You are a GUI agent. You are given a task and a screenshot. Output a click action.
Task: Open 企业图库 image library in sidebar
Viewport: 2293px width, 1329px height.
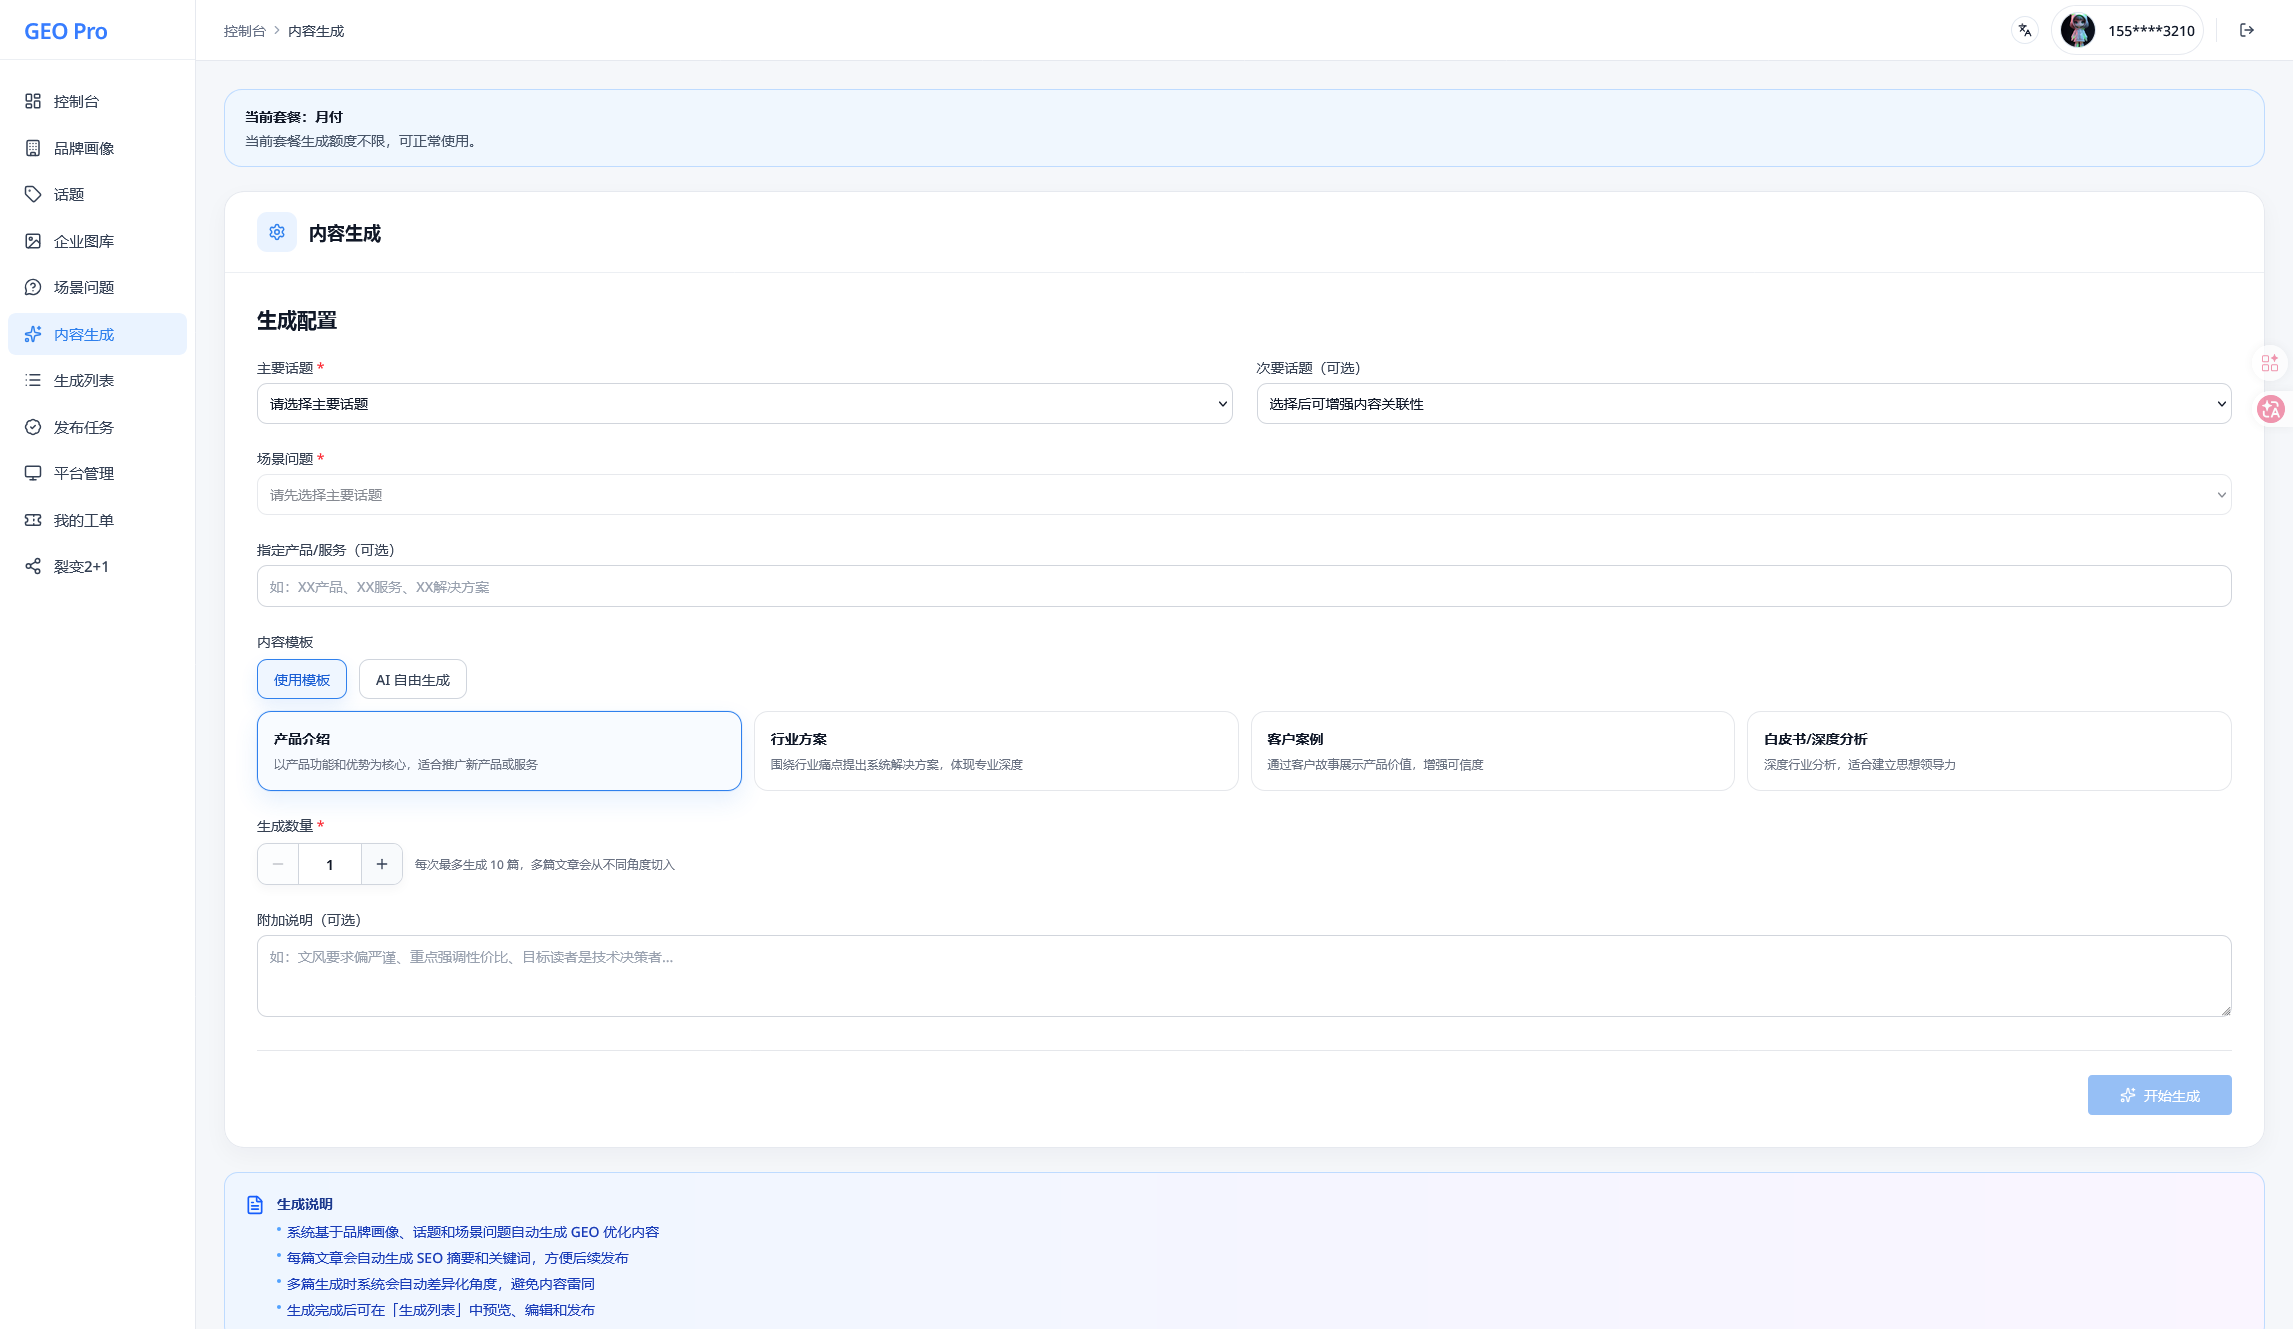pos(84,241)
